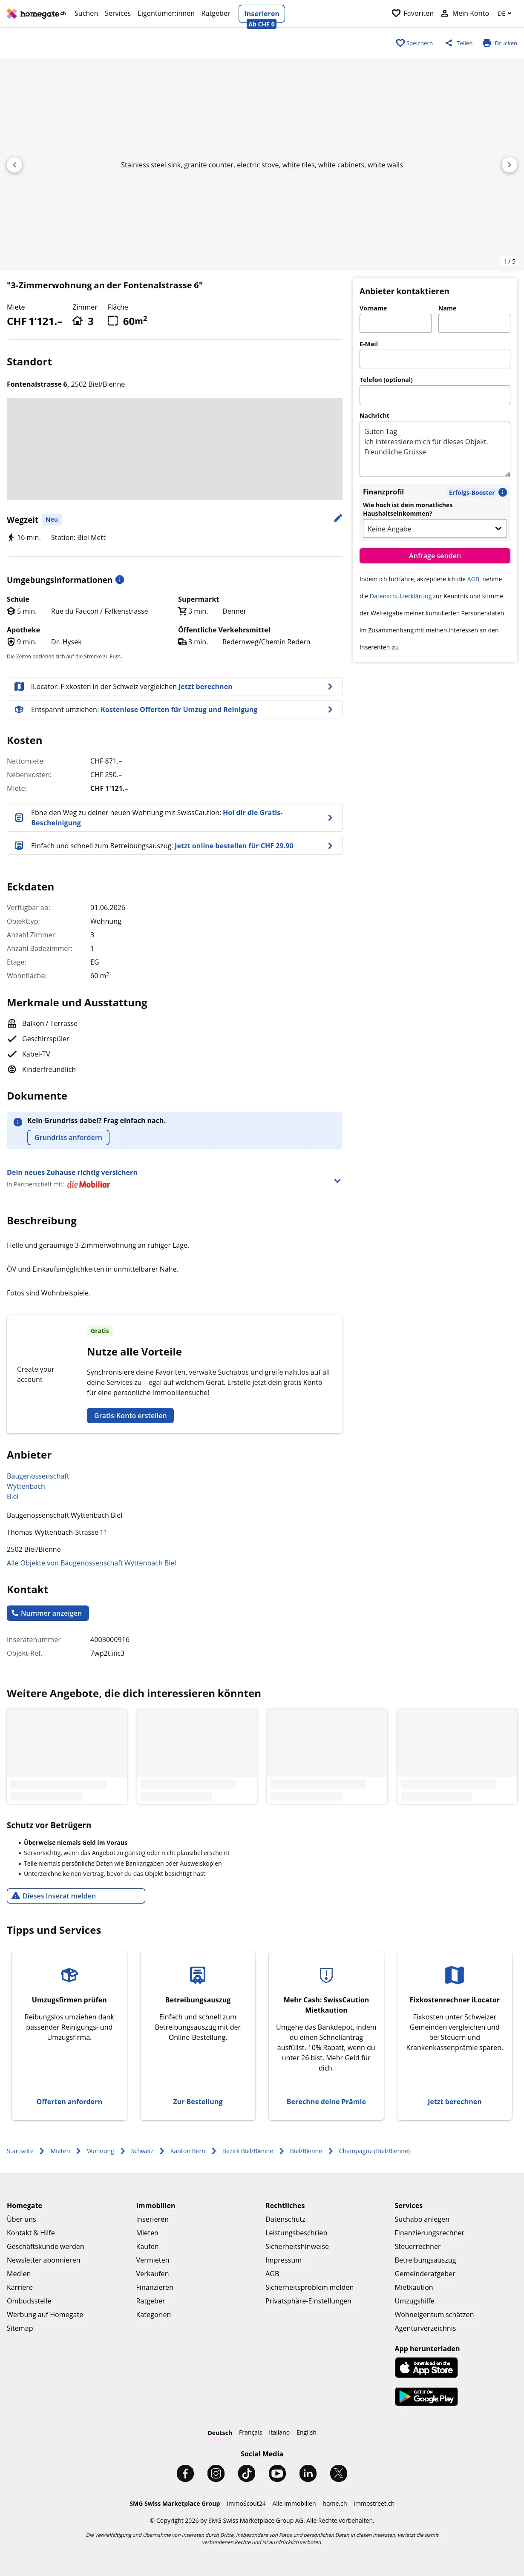This screenshot has width=524, height=2576.
Task: Open the Suchen menu
Action: point(86,14)
